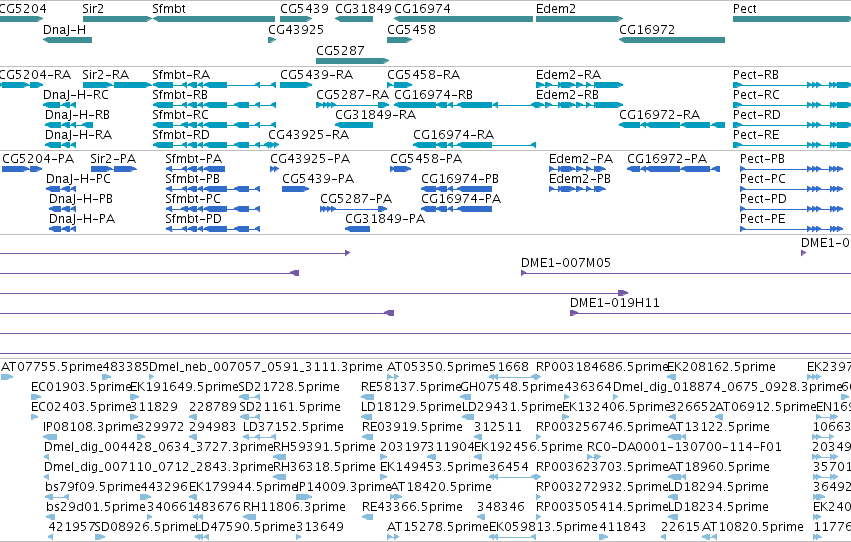Screen dimensions: 851x542
Task: Select the Sfmbt gene span bar
Action: click(213, 19)
